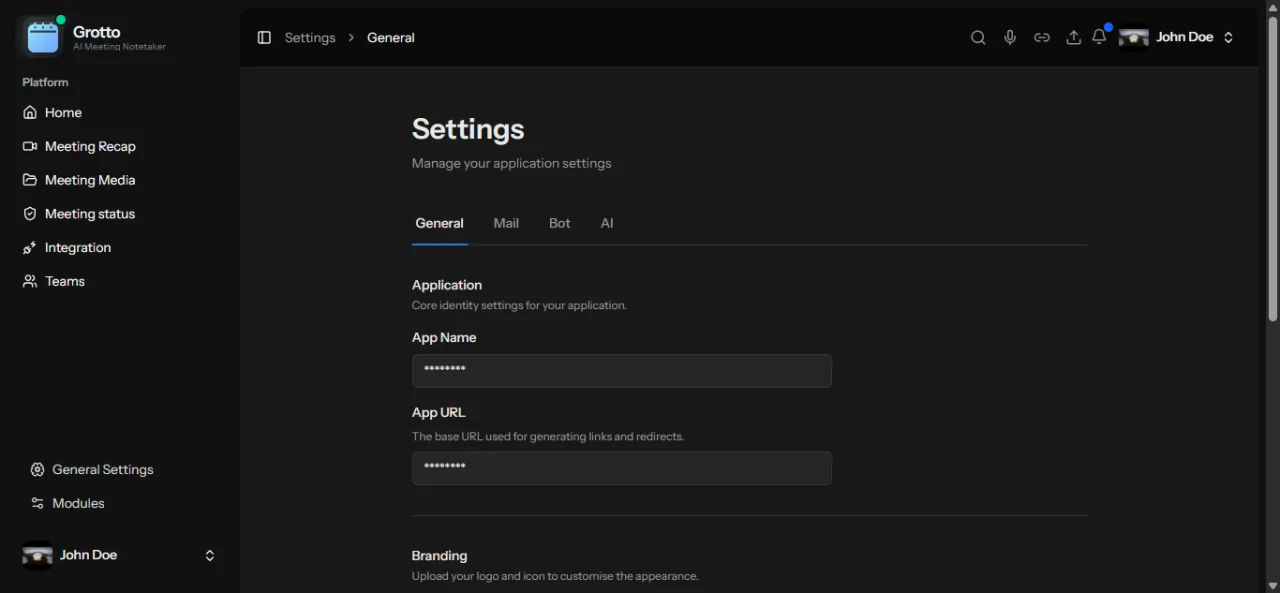Switch to the Bot tab
1280x593 pixels.
(x=560, y=223)
